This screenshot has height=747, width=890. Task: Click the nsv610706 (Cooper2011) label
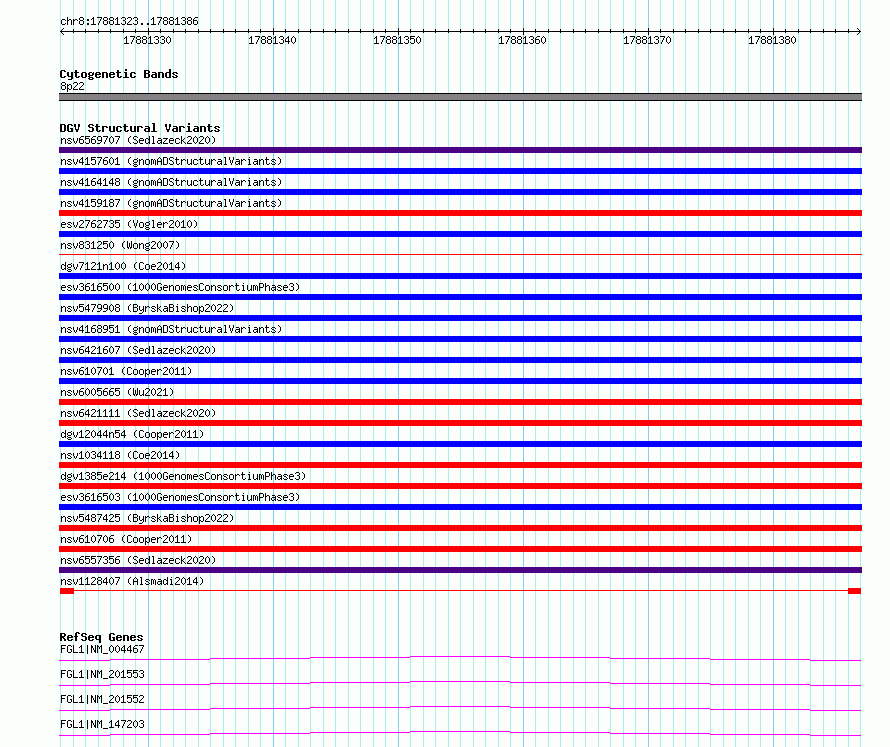[x=126, y=539]
